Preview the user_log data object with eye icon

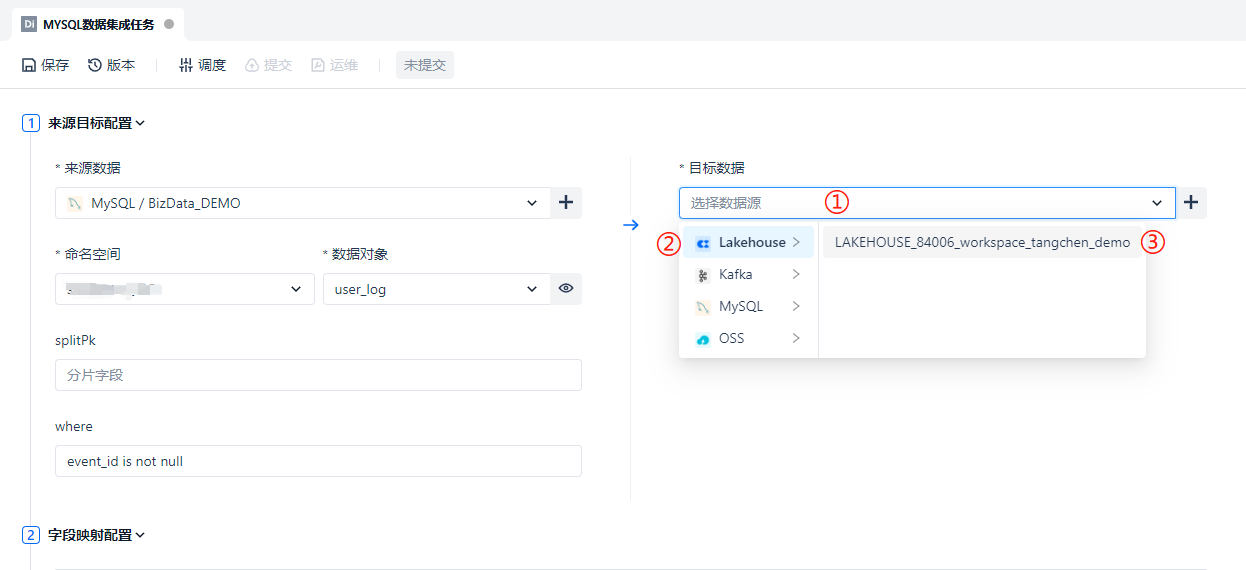566,289
